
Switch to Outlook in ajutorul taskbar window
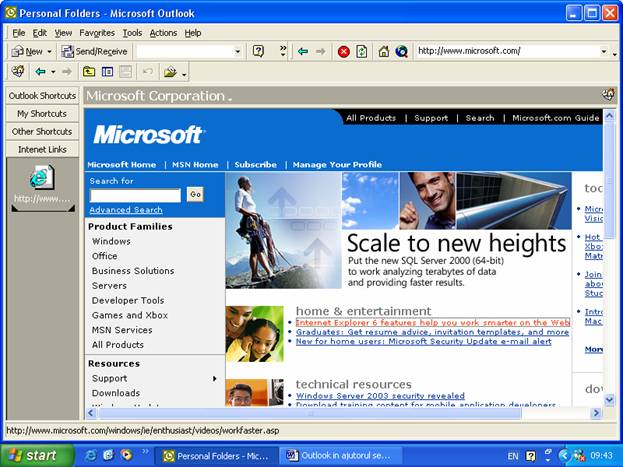click(x=340, y=455)
